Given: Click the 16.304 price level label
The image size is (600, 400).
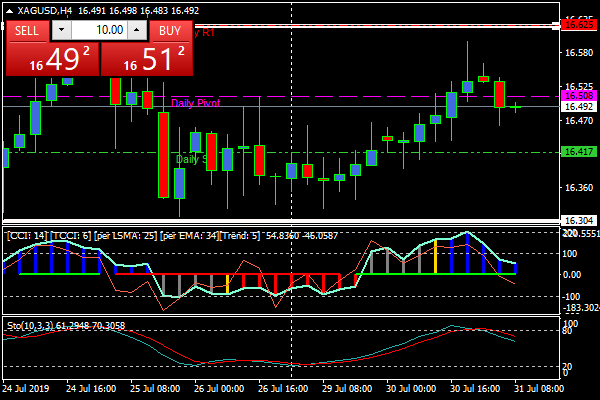Looking at the screenshot, I should (x=578, y=220).
